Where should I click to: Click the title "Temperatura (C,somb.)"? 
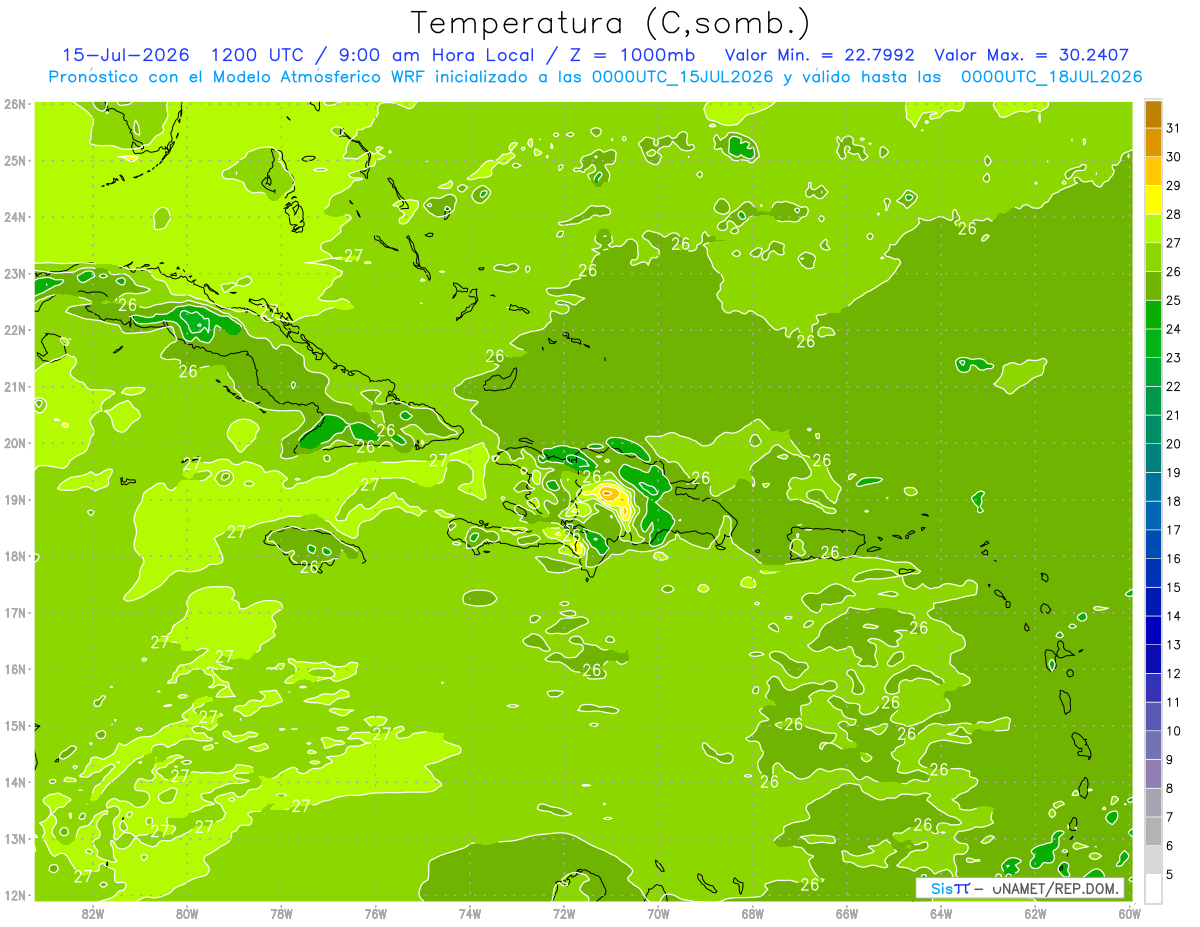[x=610, y=23]
